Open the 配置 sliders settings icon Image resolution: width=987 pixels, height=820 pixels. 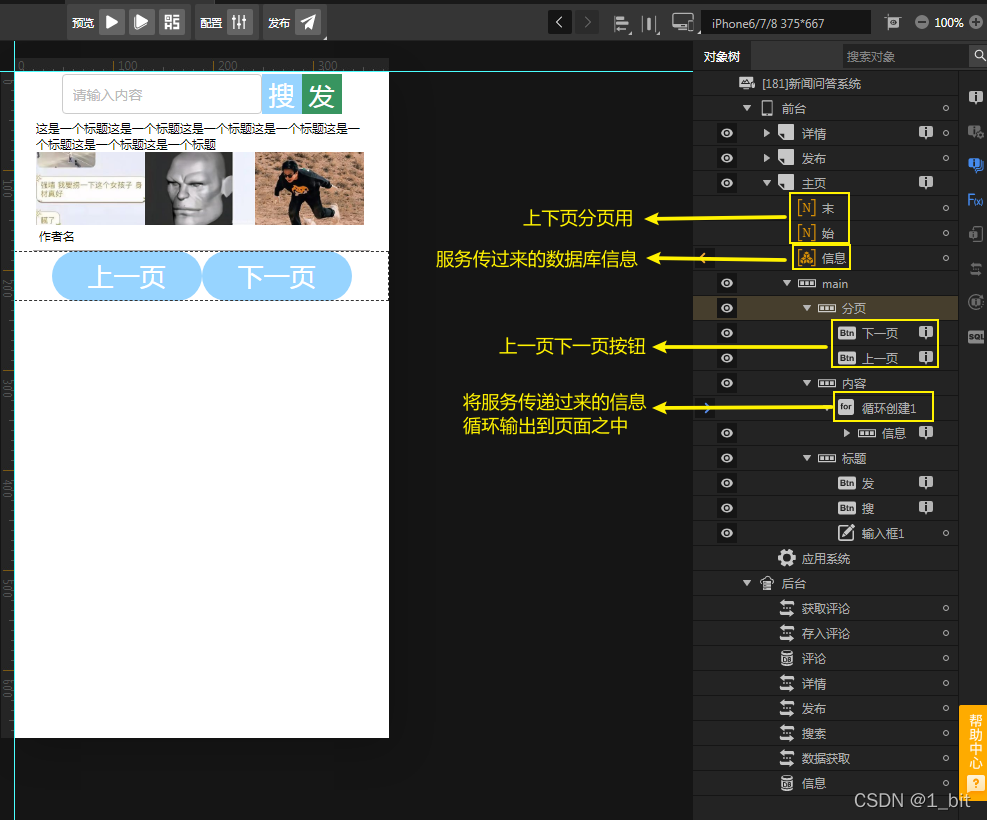tap(240, 23)
